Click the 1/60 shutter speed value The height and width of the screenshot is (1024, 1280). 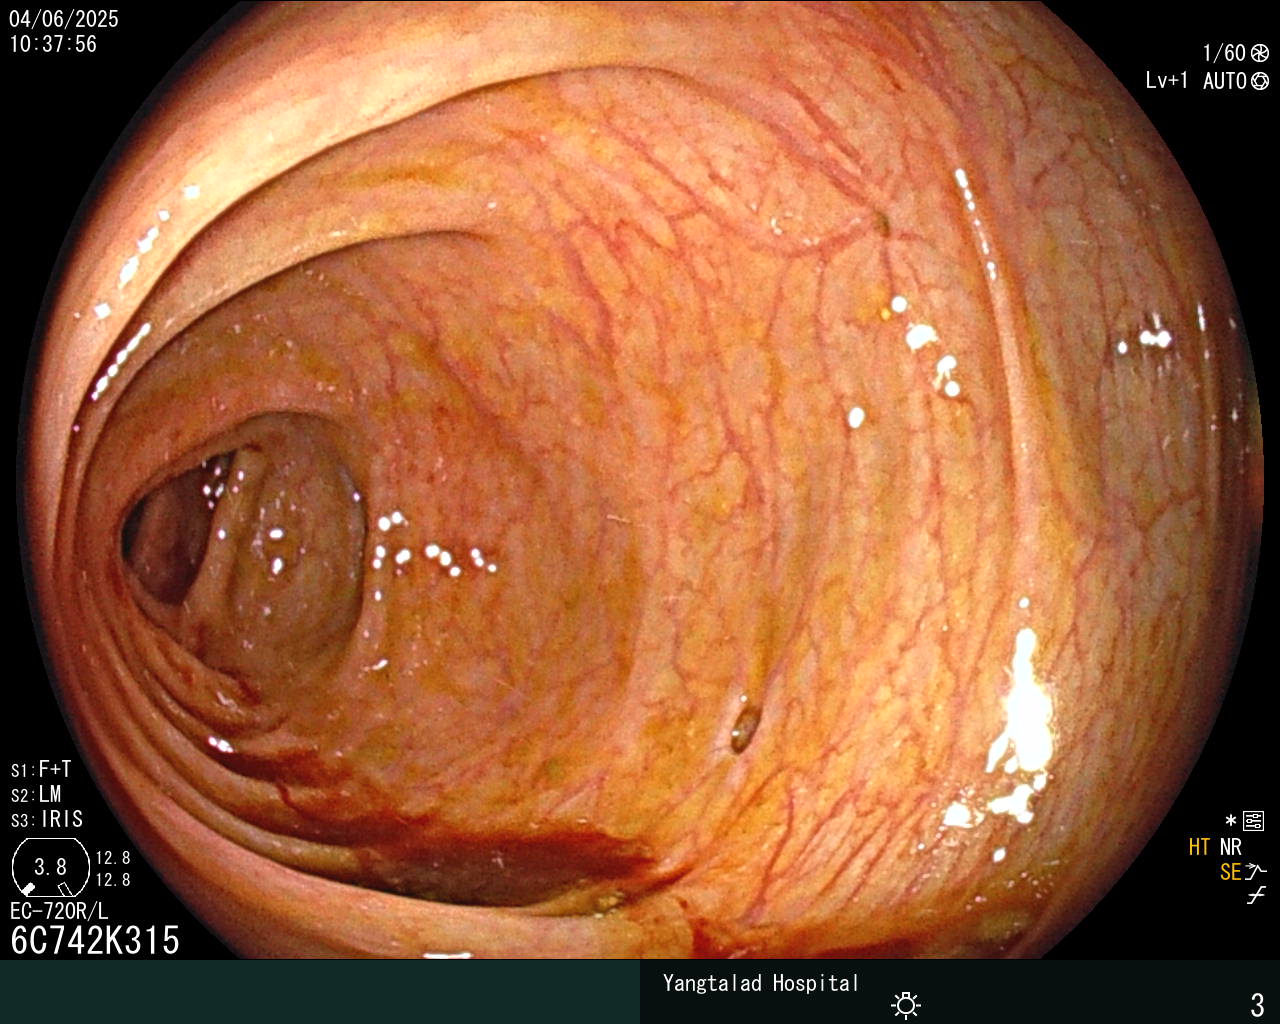pyautogui.click(x=1224, y=53)
